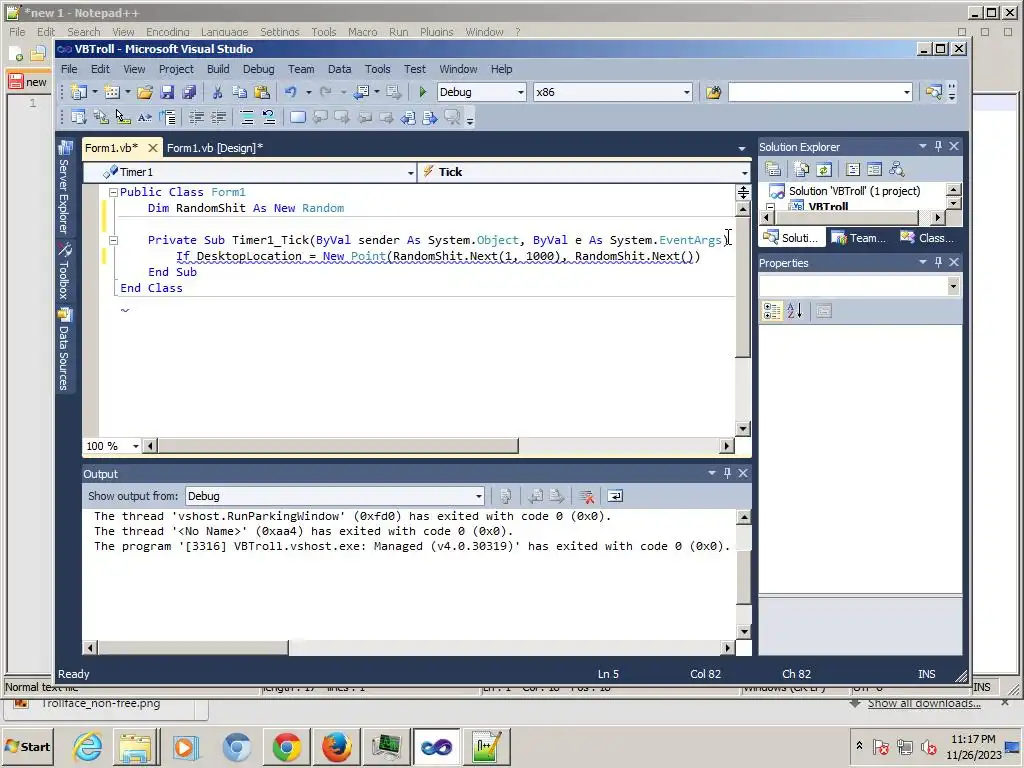
Task: Undo last action with the blue arrow
Action: 291,92
